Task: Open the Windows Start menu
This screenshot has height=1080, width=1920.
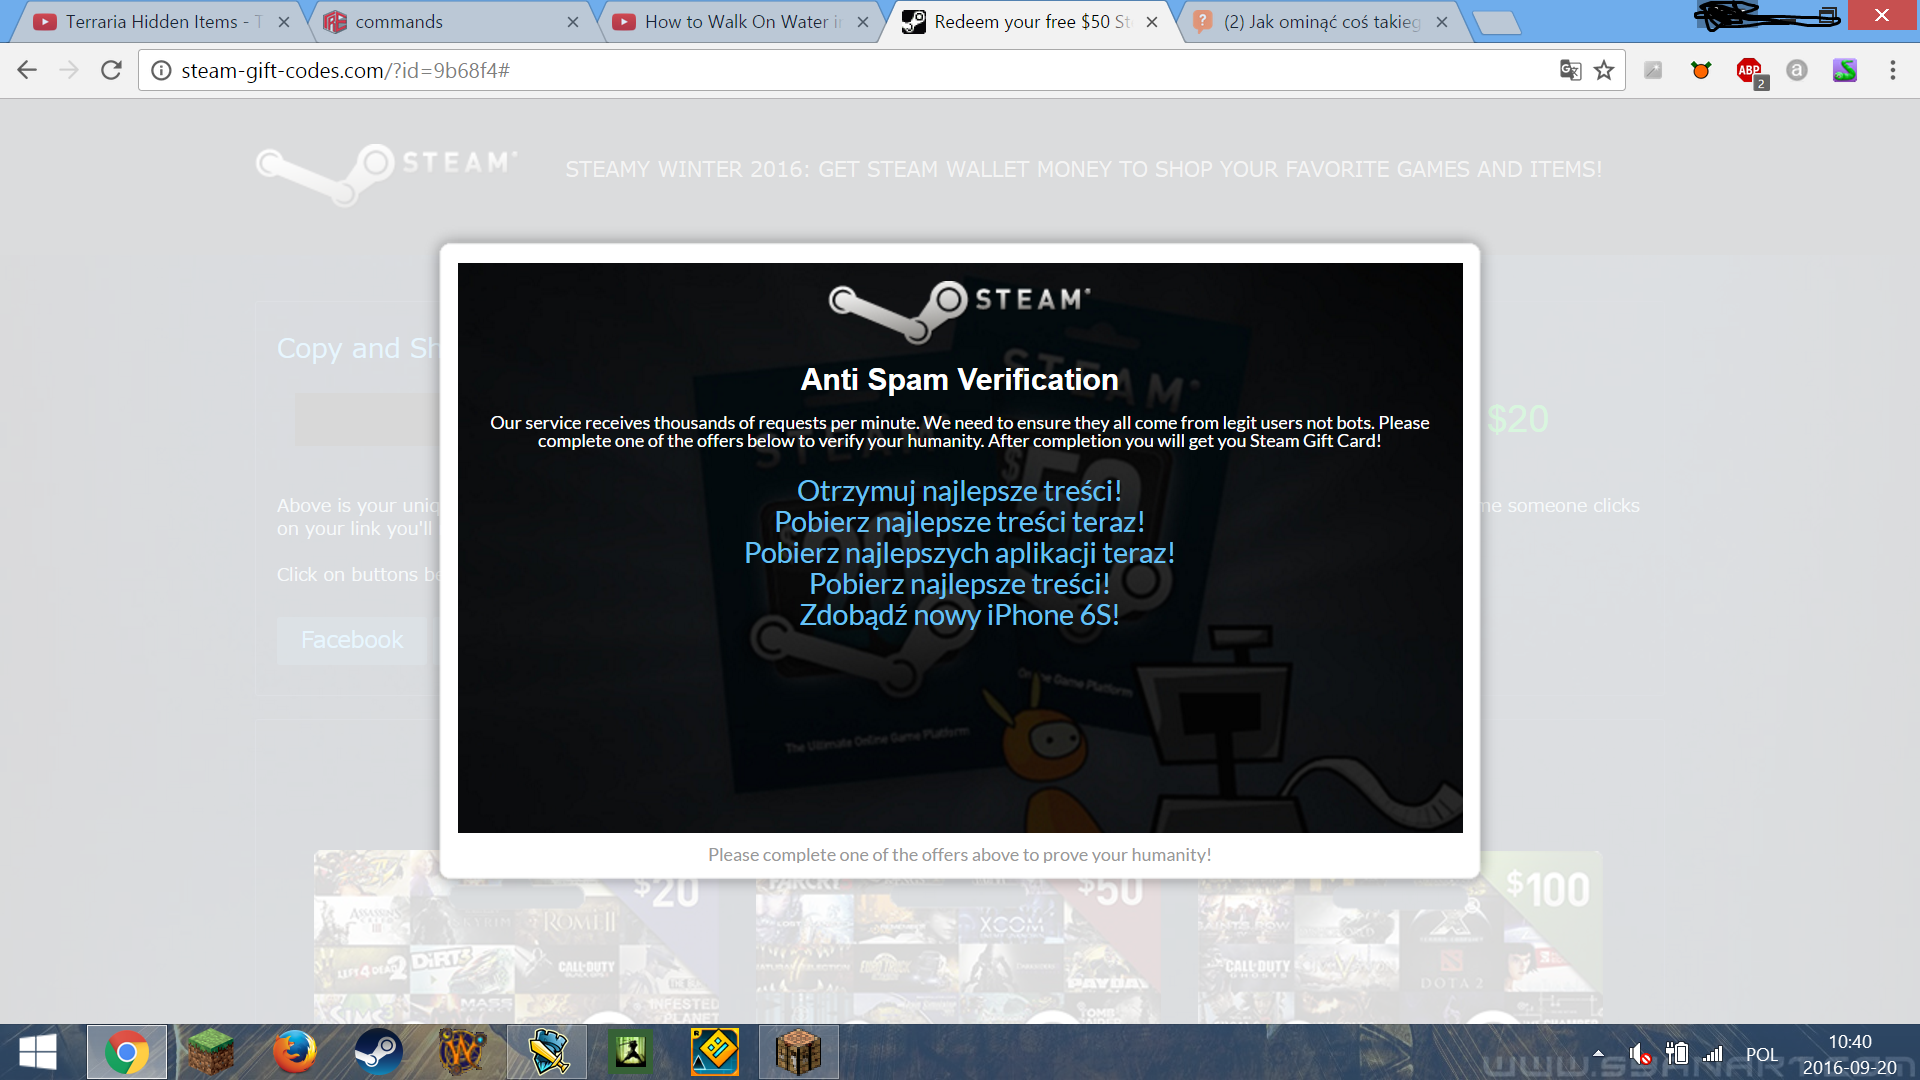Action: [x=38, y=1052]
